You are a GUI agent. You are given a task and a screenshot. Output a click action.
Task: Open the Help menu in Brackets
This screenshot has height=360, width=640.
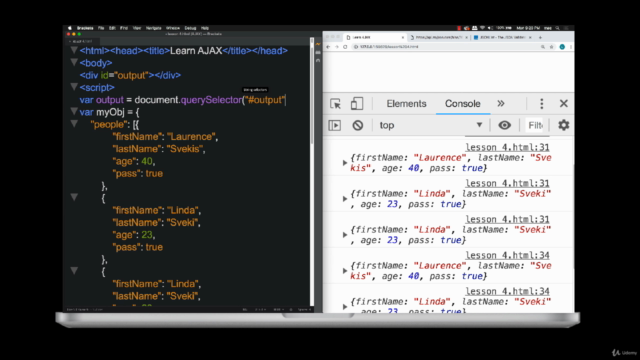click(205, 28)
